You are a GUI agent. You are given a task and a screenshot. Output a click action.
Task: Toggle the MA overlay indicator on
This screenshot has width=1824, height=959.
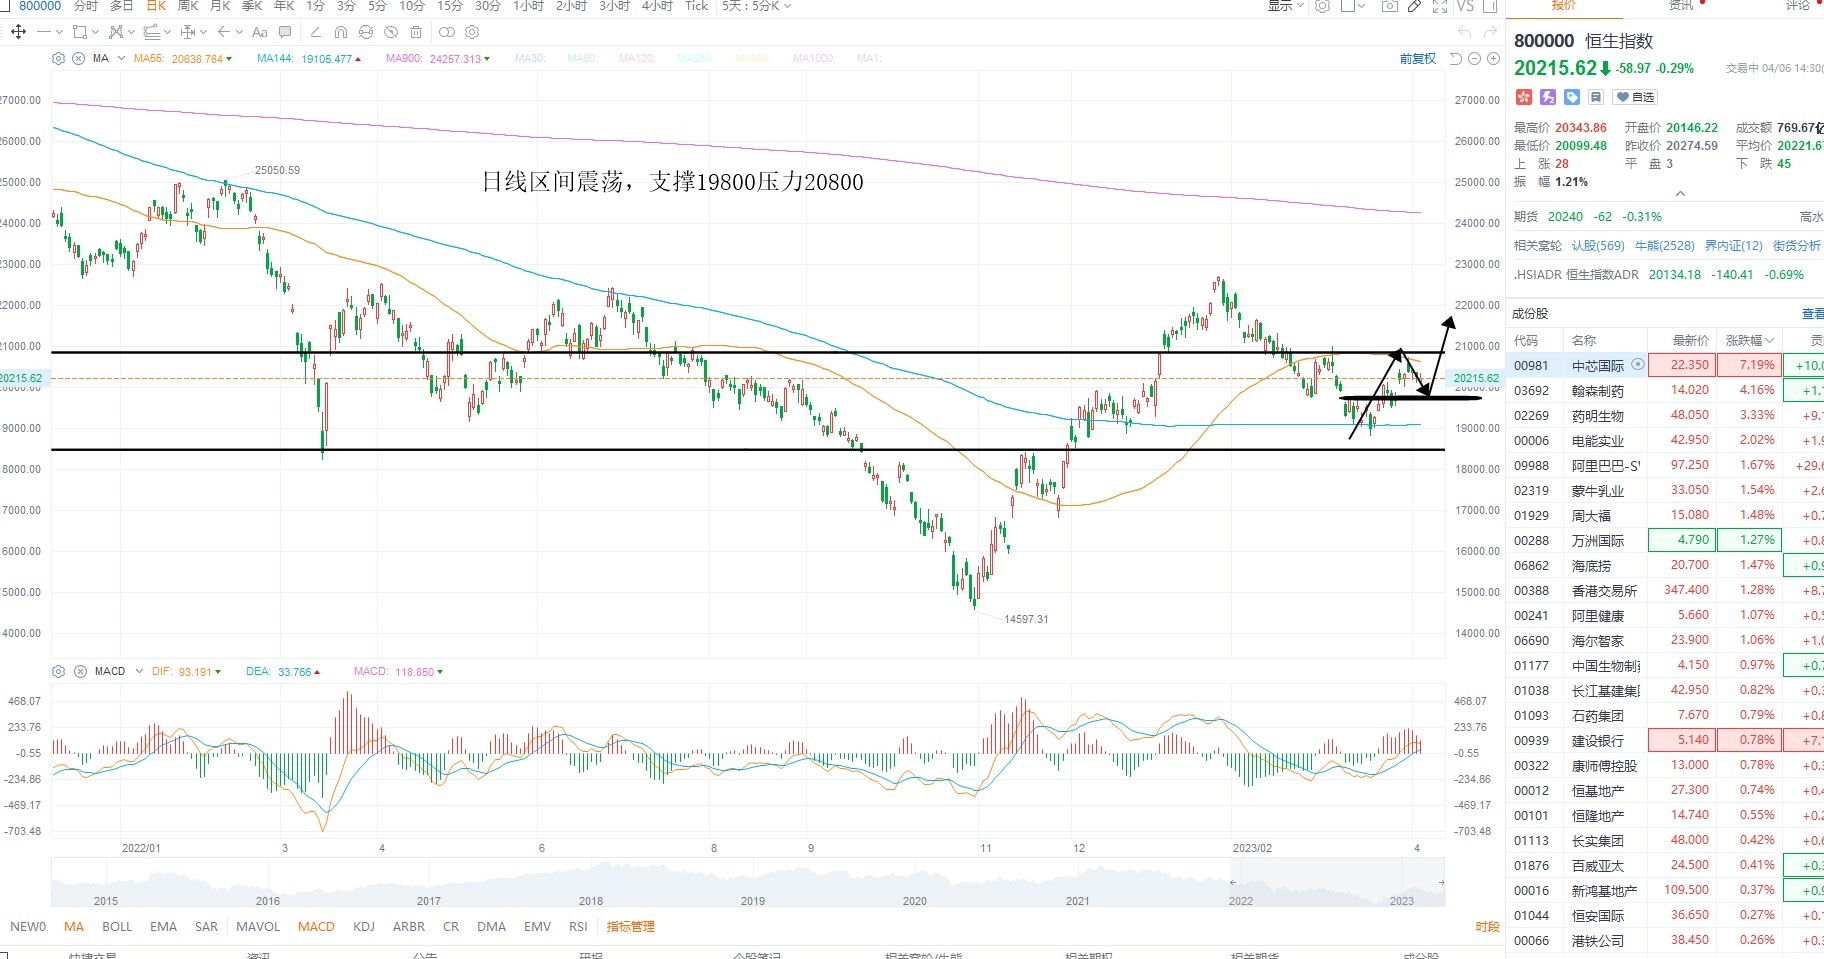(x=74, y=927)
